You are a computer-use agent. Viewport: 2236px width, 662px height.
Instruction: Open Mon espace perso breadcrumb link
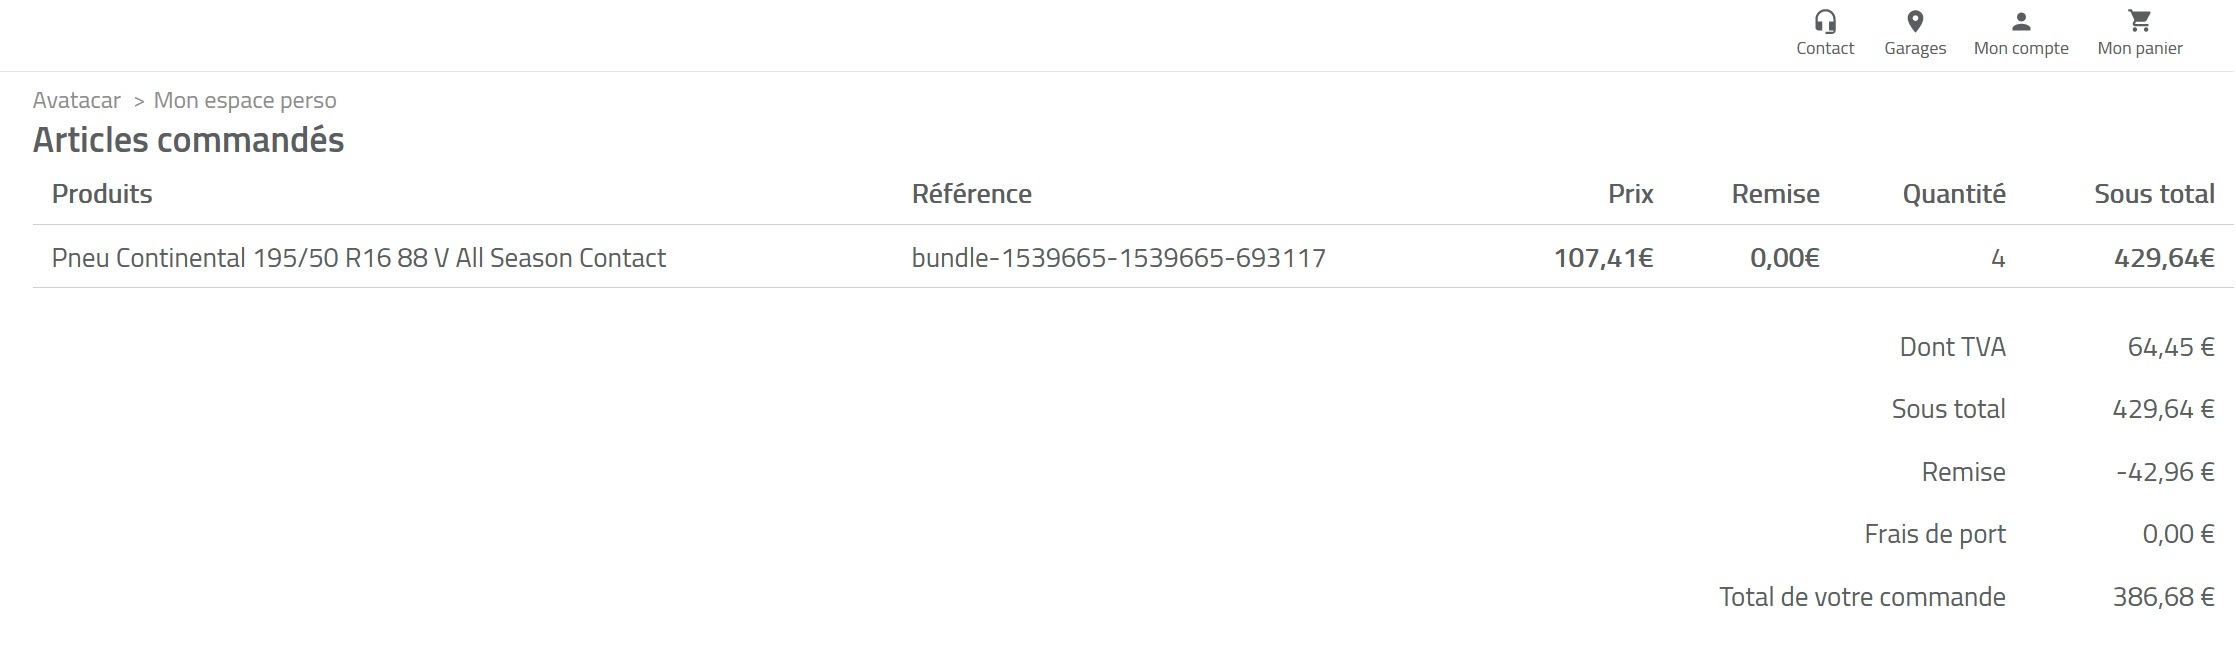[x=245, y=100]
